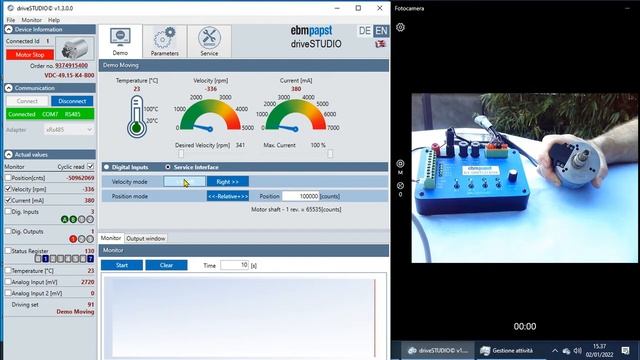Collapse the Communication section
This screenshot has width=640, height=360.
pyautogui.click(x=9, y=88)
